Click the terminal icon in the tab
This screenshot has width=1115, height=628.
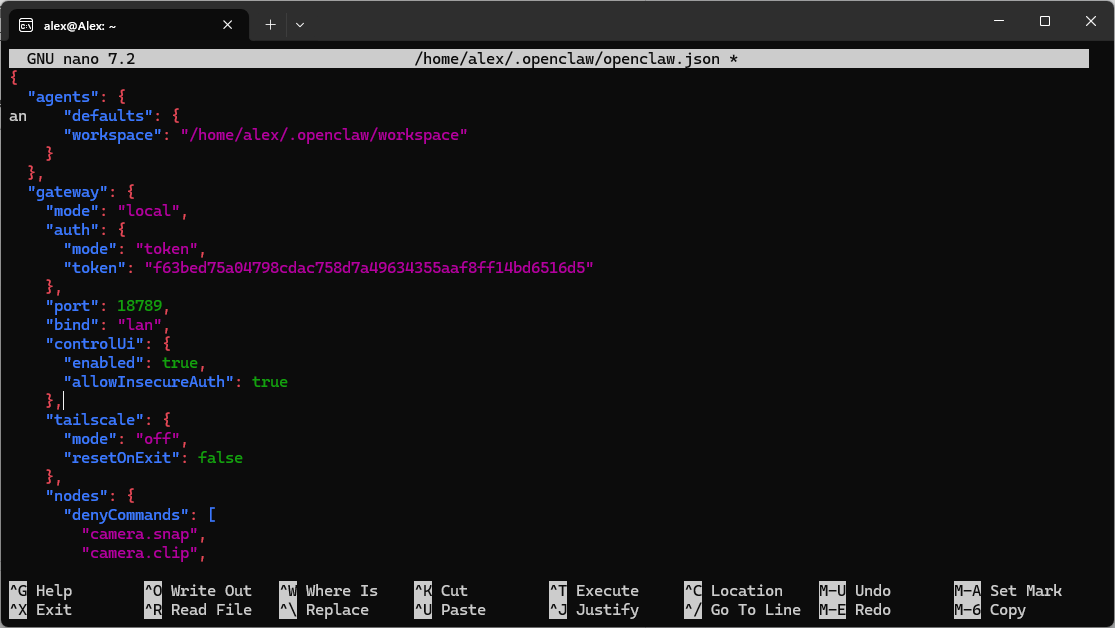pyautogui.click(x=27, y=25)
